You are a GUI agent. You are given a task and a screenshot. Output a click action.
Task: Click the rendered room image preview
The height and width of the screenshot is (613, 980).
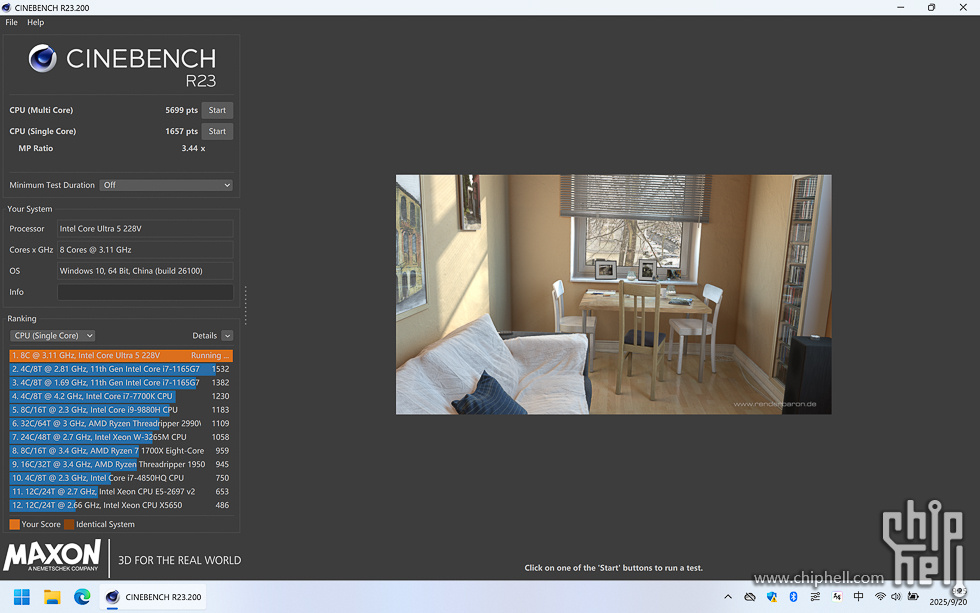coord(613,294)
